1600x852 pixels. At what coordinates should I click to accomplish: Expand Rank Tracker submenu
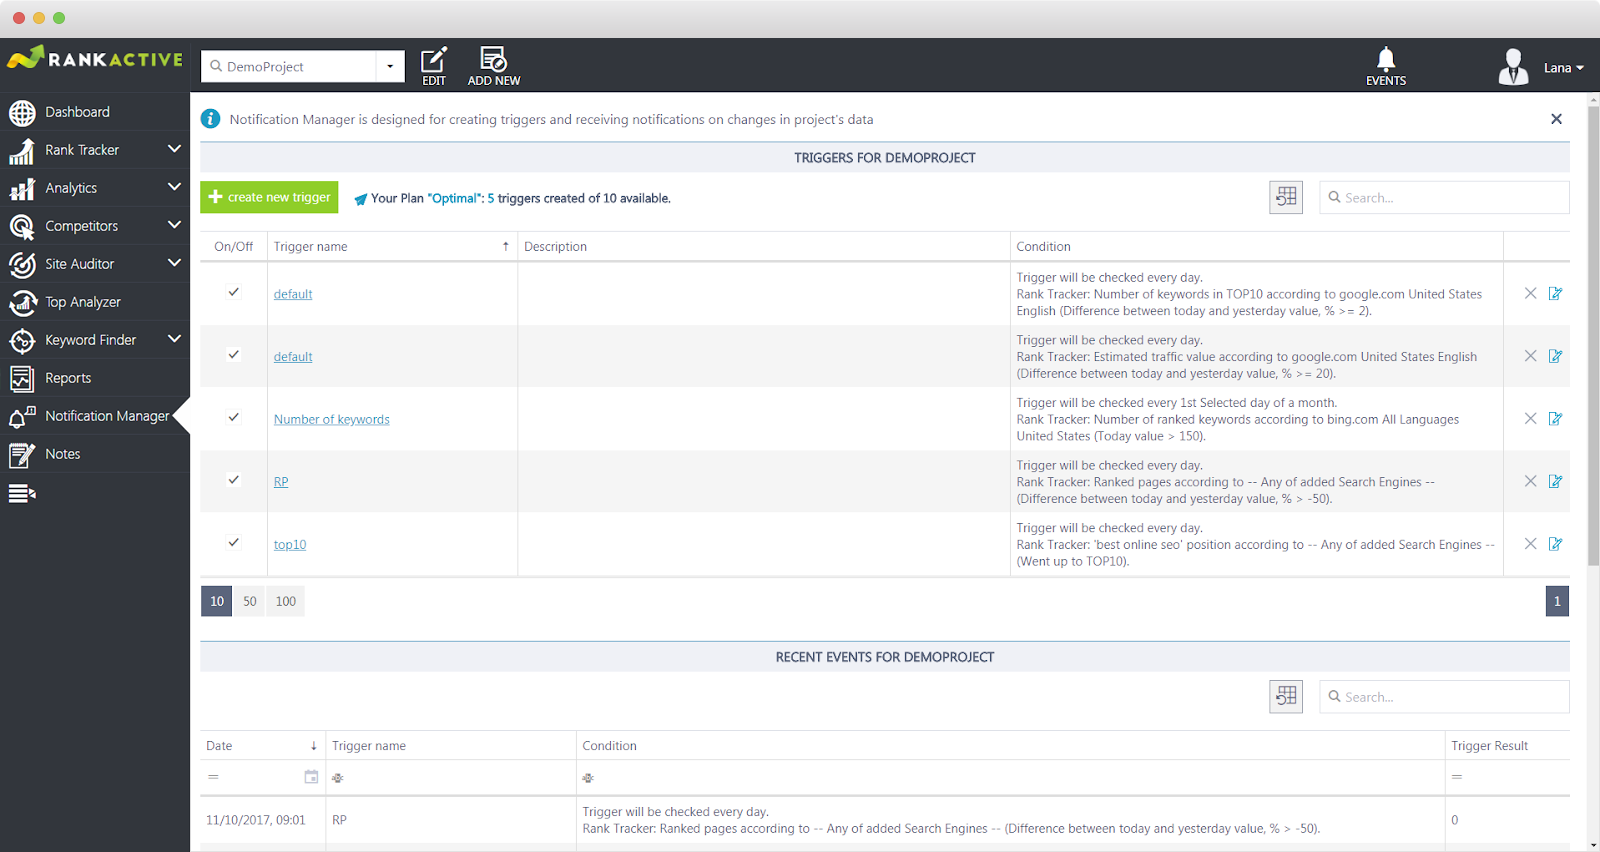(x=174, y=149)
